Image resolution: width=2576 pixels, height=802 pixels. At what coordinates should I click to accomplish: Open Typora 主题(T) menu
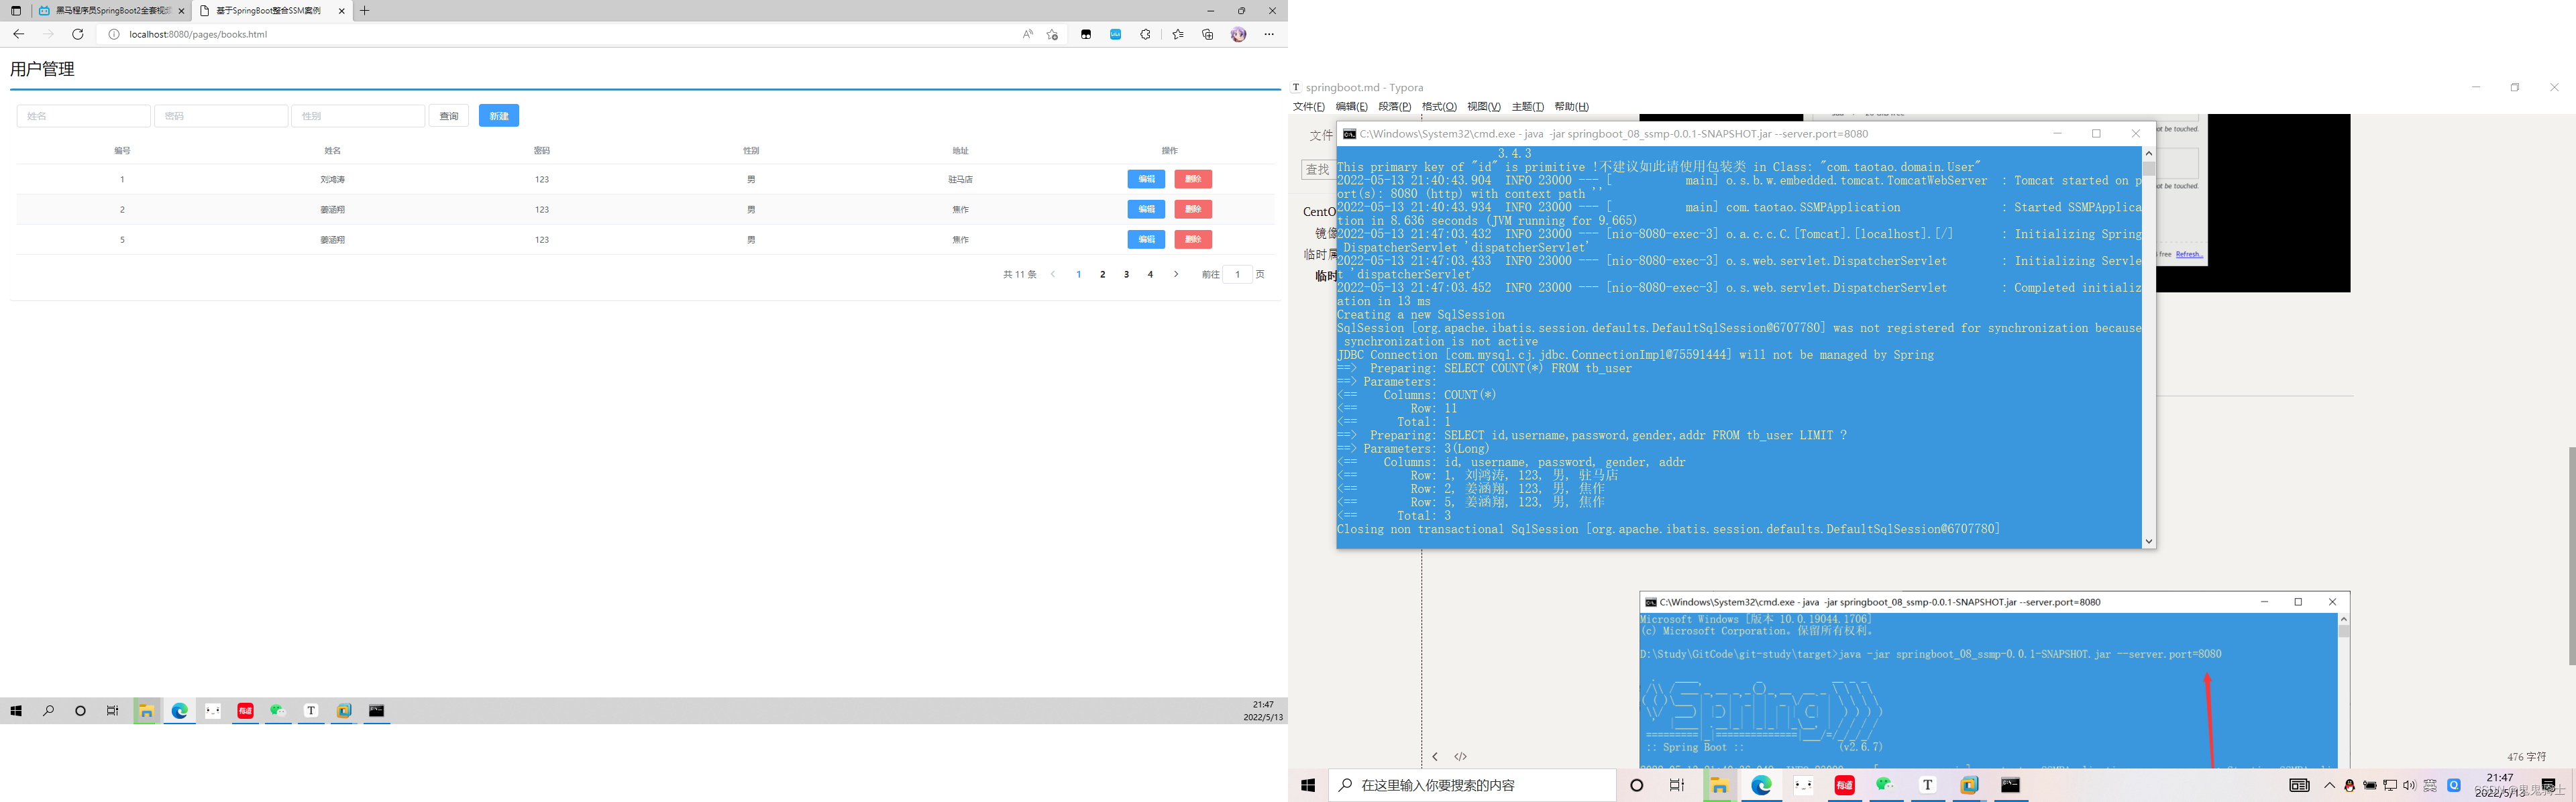click(x=1528, y=107)
